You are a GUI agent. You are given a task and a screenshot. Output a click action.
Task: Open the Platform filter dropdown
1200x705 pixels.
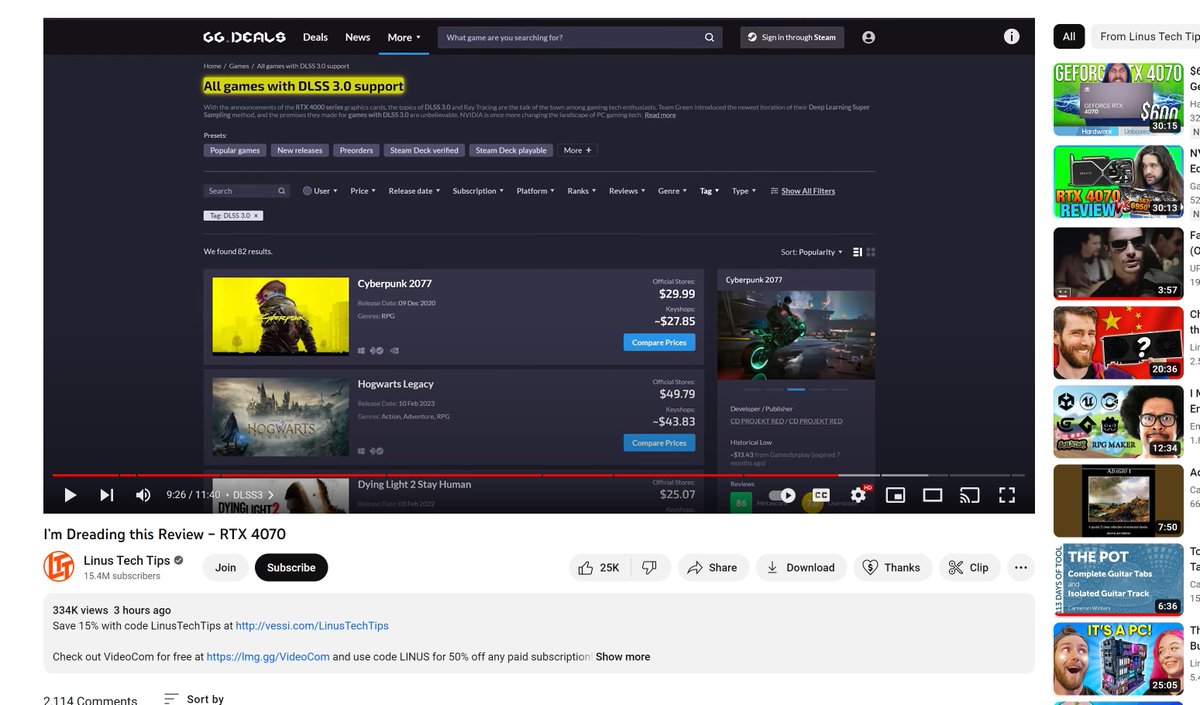(535, 191)
